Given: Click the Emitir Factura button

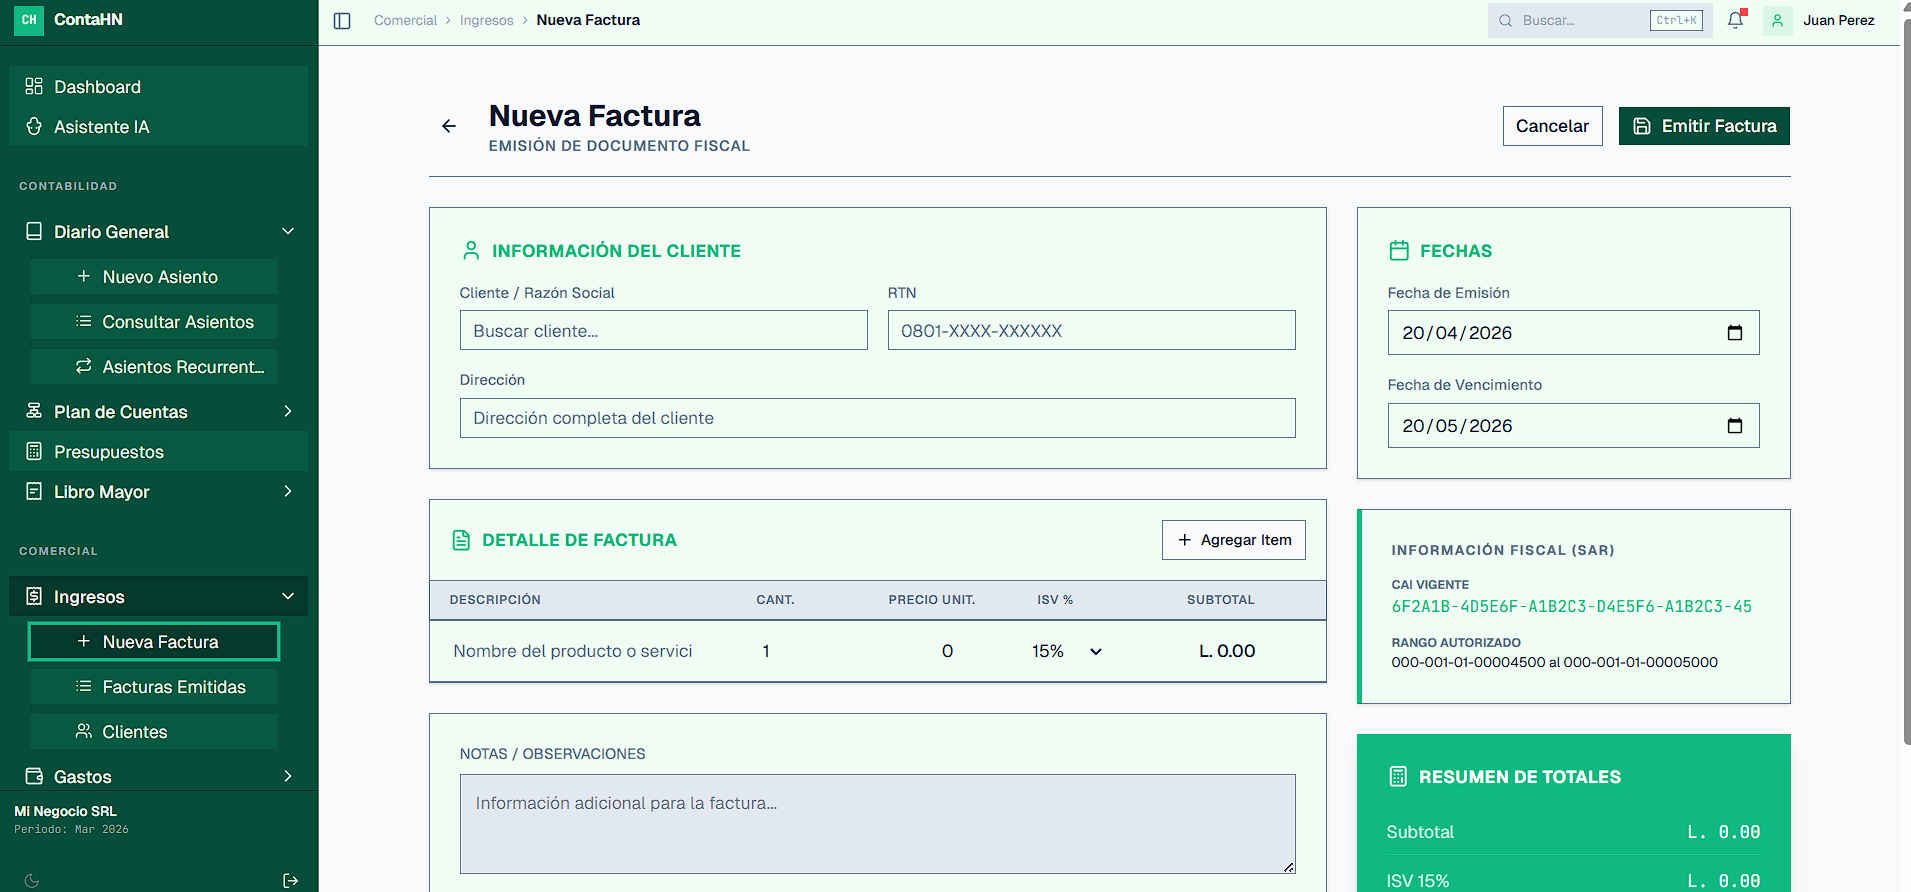Looking at the screenshot, I should coord(1703,126).
